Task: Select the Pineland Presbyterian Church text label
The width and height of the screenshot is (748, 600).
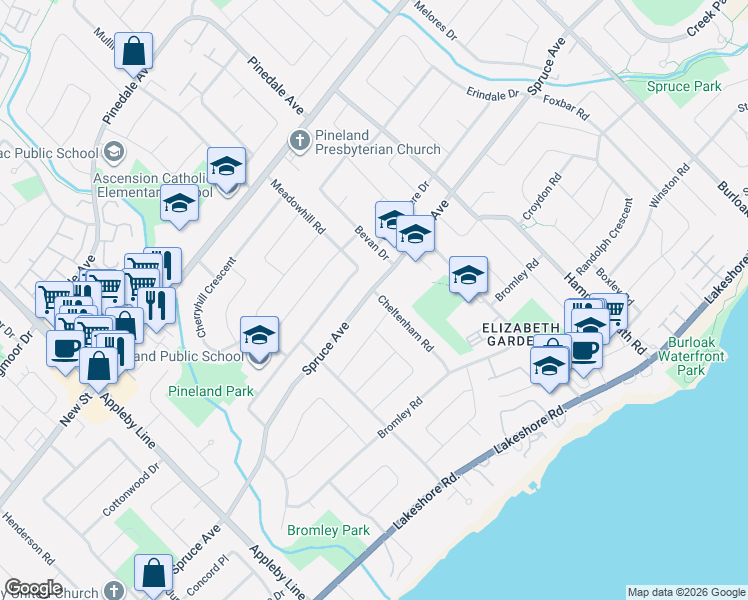Action: pos(378,142)
